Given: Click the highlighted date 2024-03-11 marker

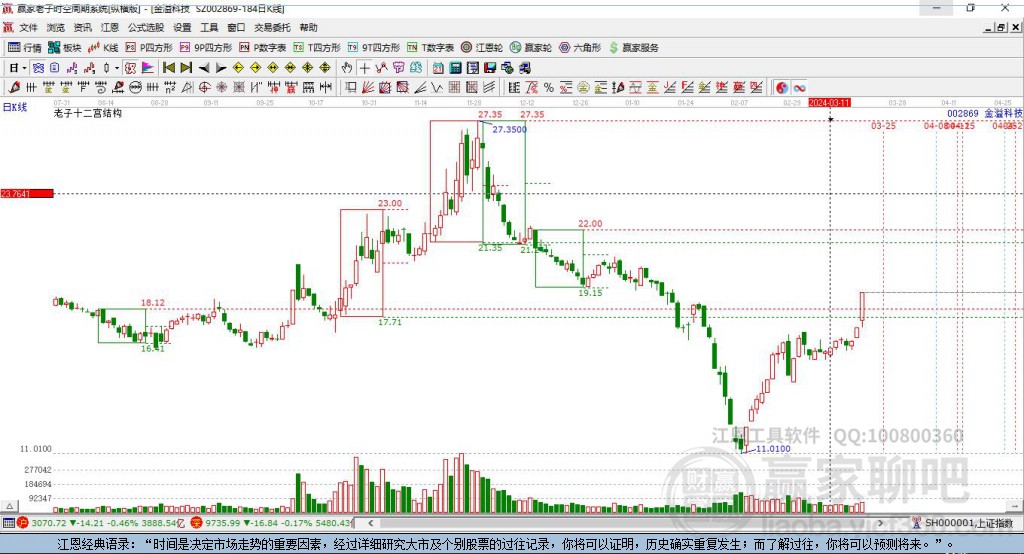Looking at the screenshot, I should click(829, 103).
